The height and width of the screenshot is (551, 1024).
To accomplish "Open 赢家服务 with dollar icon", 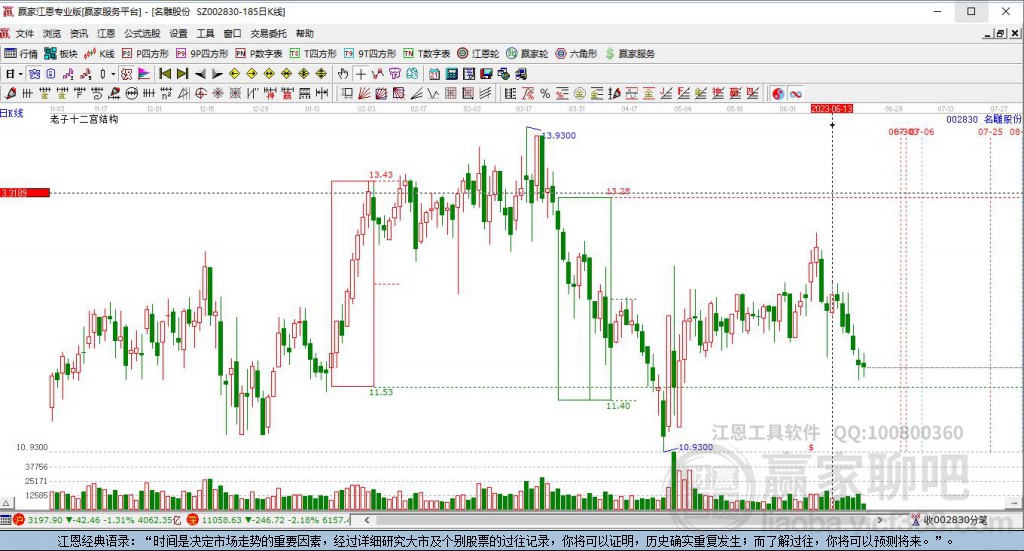I will 630,54.
